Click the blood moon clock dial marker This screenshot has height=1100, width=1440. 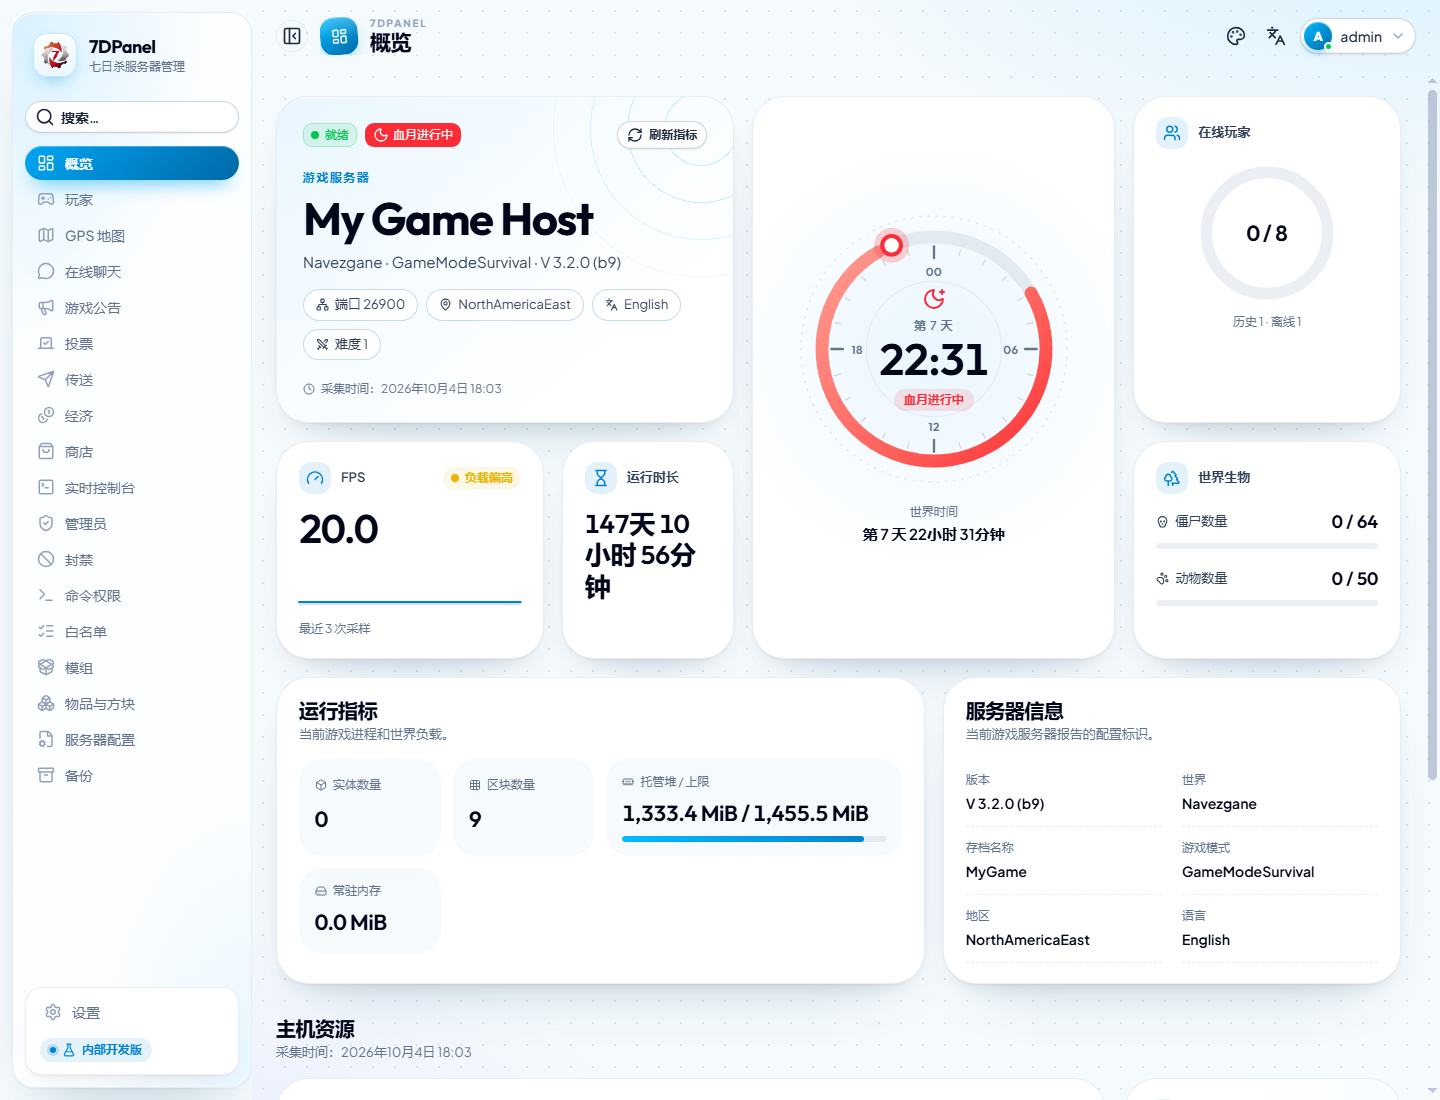click(891, 245)
